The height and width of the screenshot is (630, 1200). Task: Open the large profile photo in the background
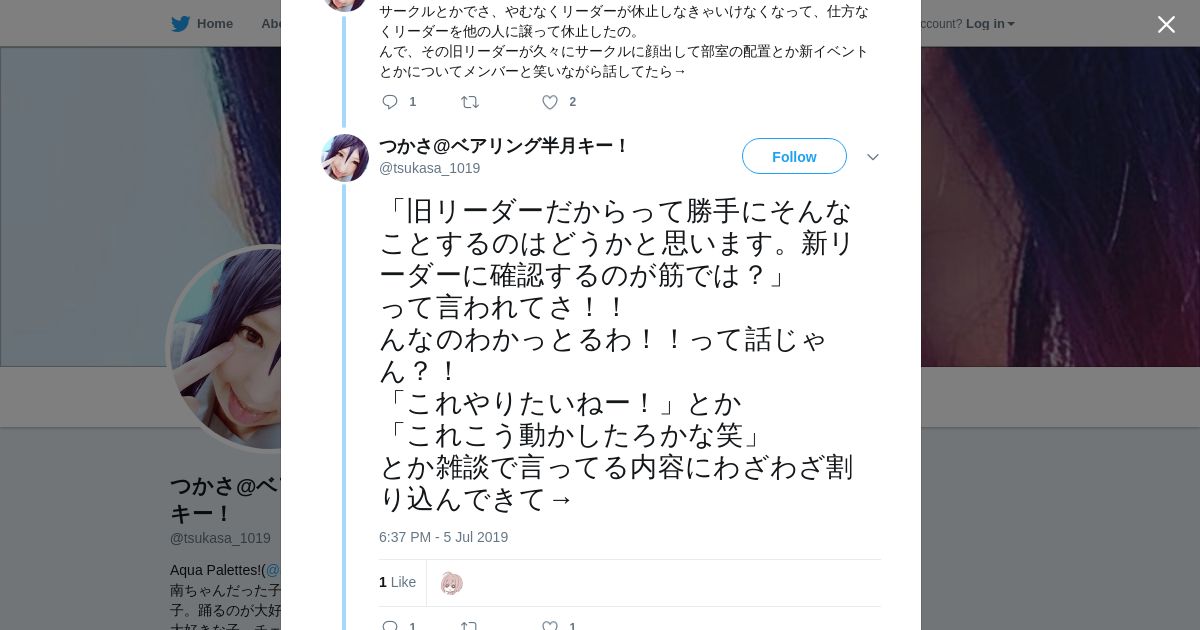click(225, 348)
